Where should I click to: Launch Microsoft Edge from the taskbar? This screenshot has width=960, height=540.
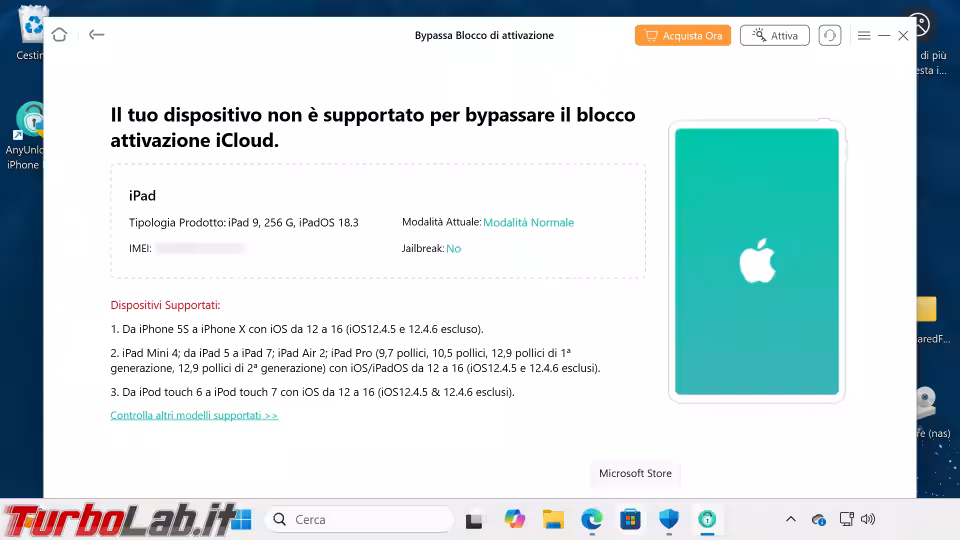(592, 519)
